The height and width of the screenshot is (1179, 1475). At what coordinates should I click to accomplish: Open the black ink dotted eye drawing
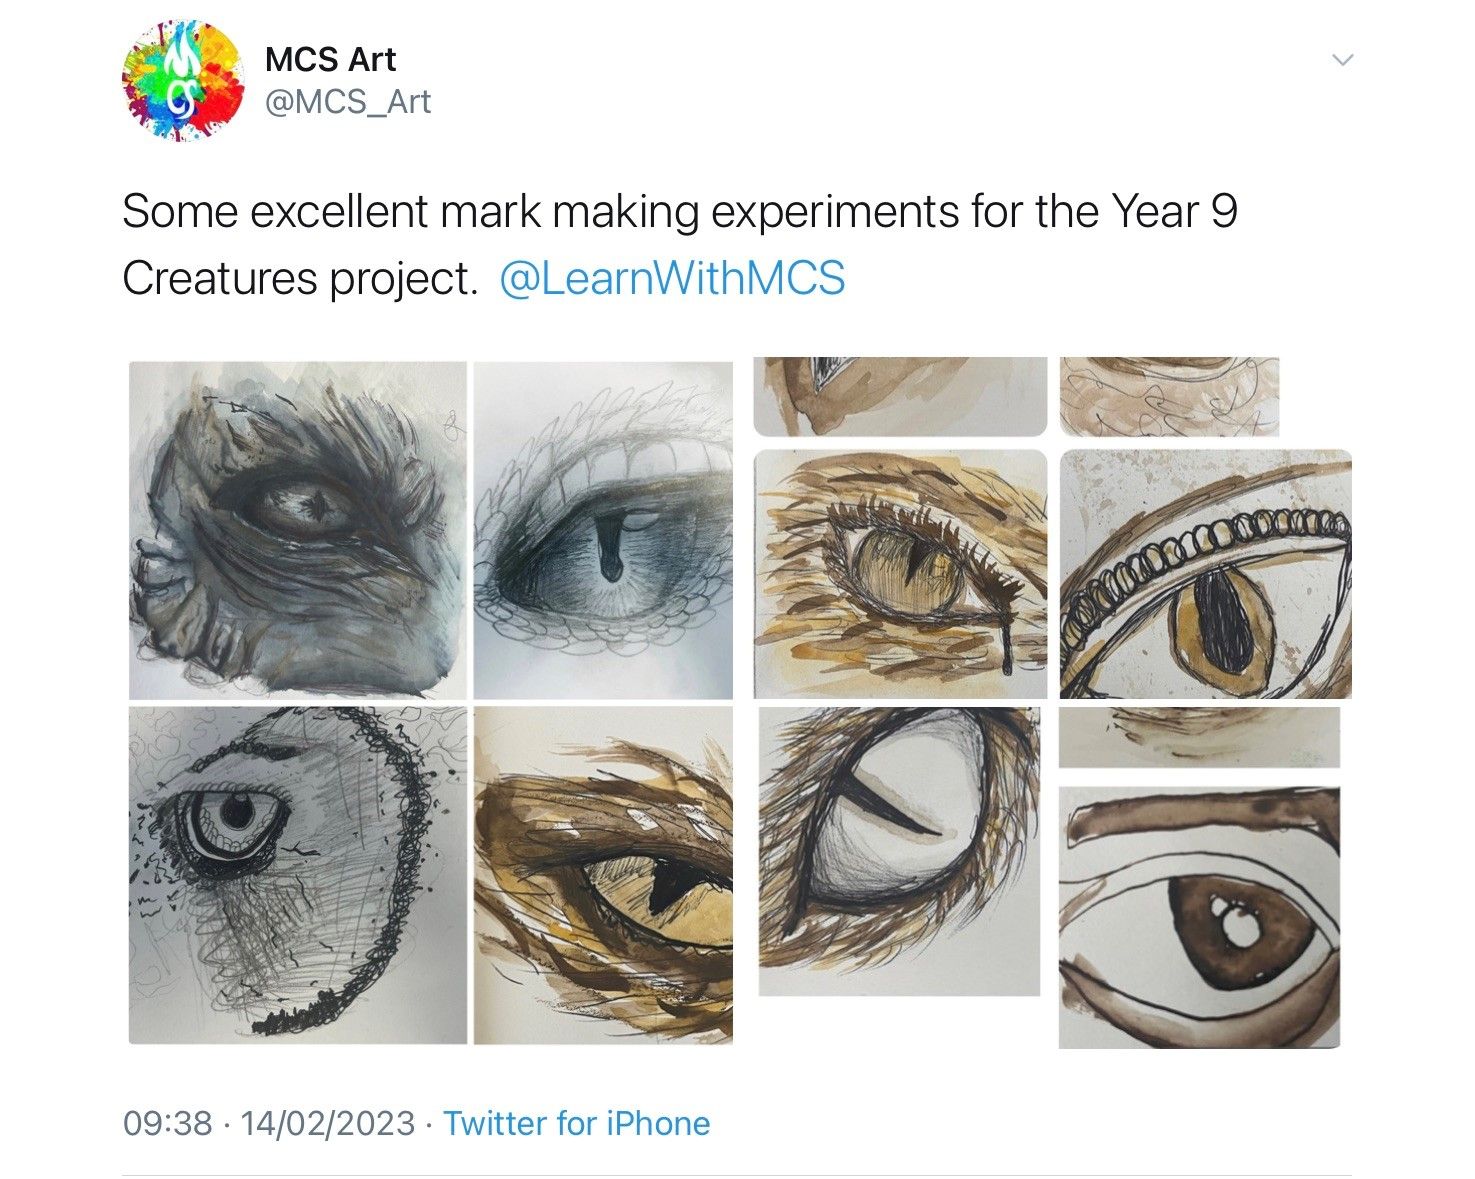pyautogui.click(x=298, y=875)
